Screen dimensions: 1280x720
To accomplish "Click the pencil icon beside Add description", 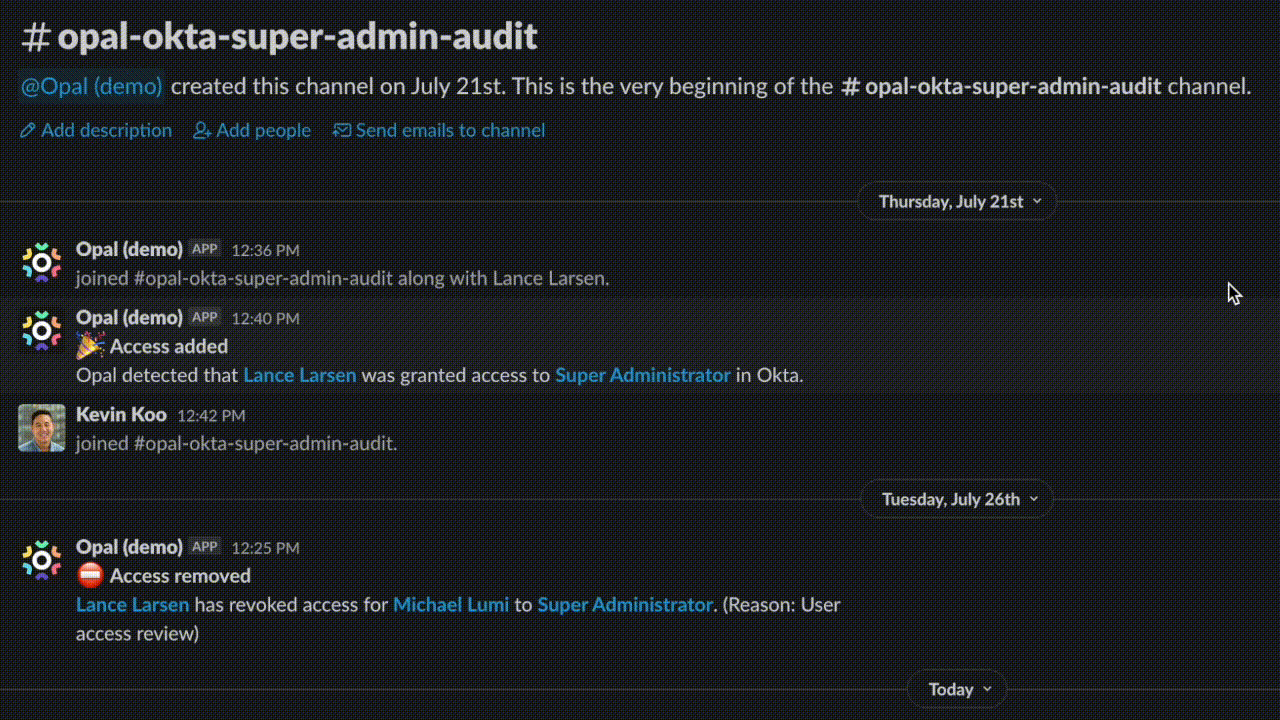I will coord(28,131).
